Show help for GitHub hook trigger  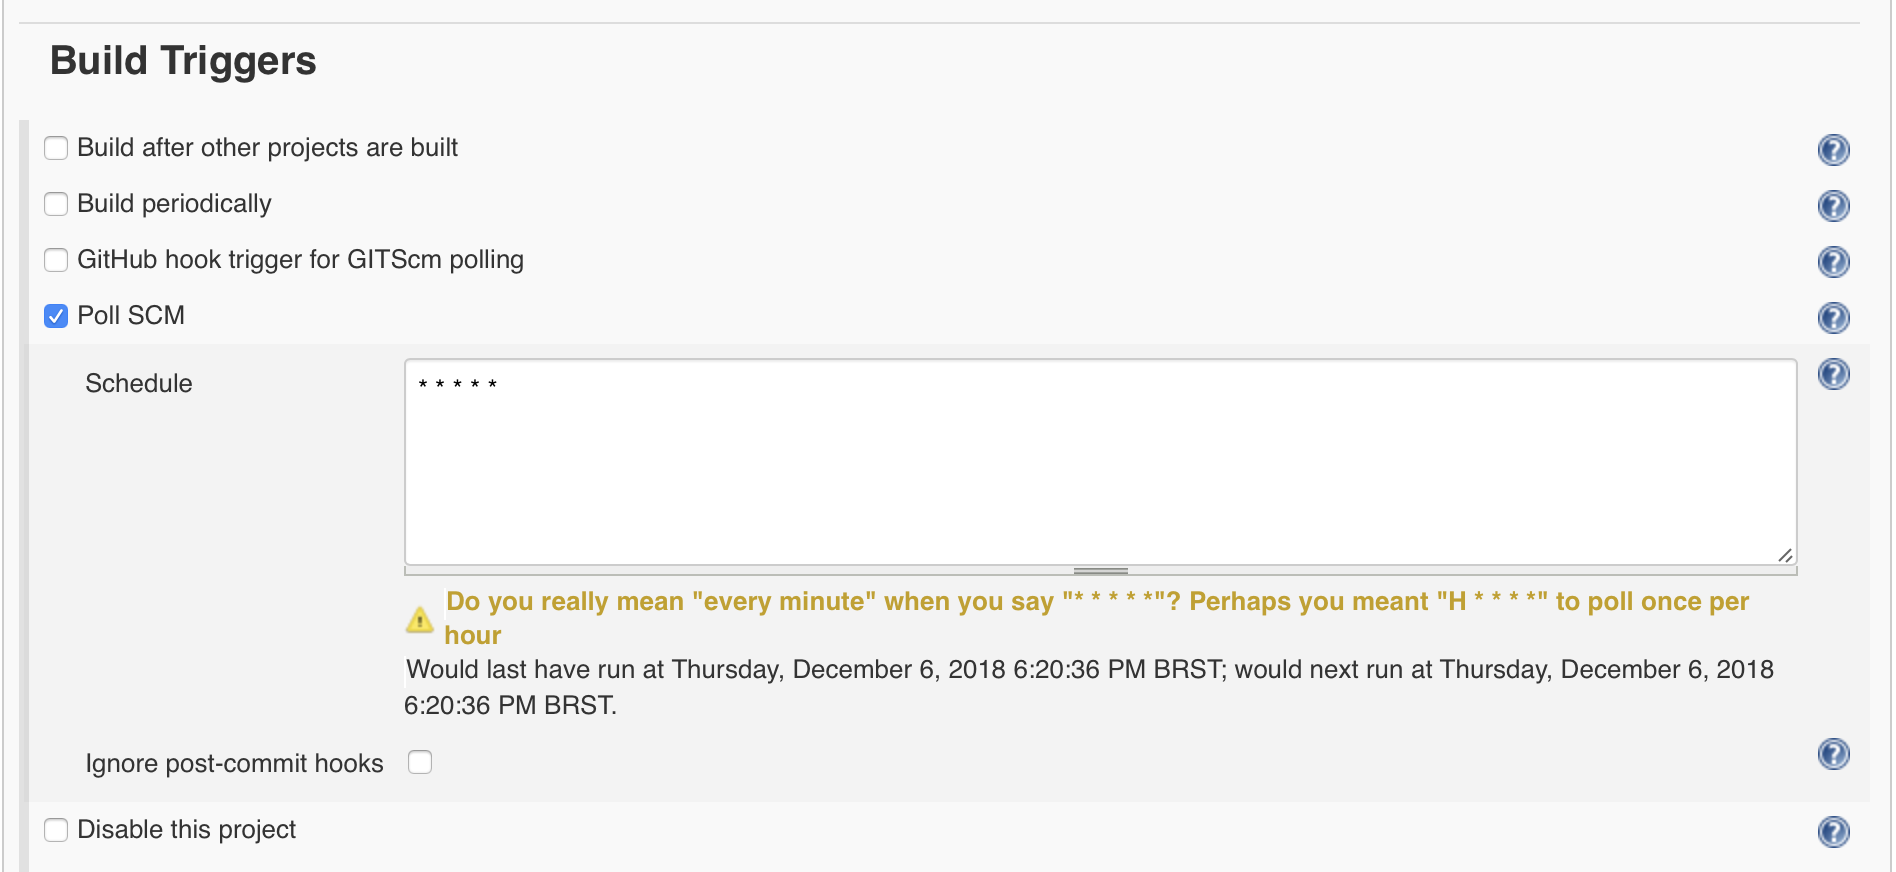[1833, 262]
